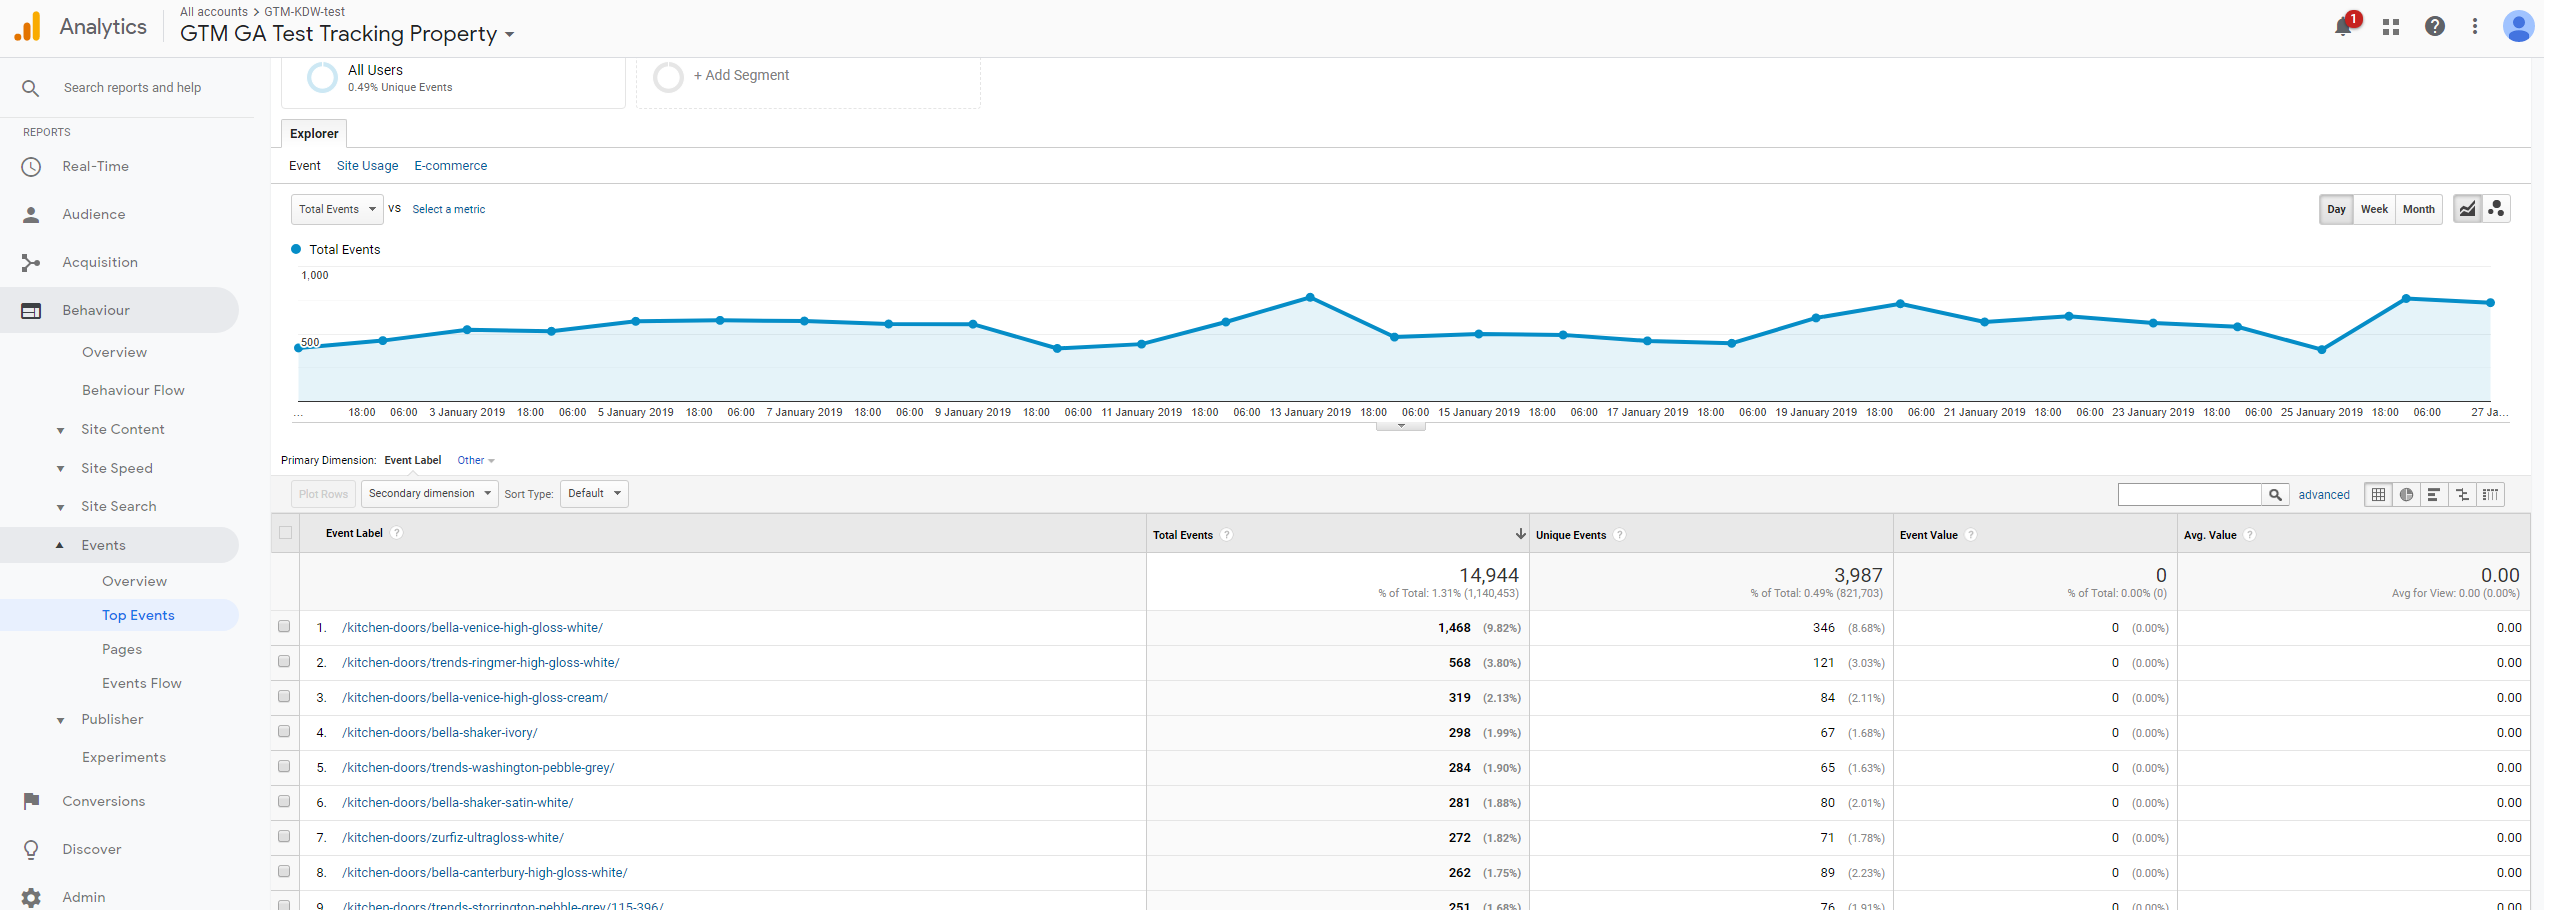Open /kitchen-doors/zurfiz-ultragloss-white/ event label

(453, 838)
